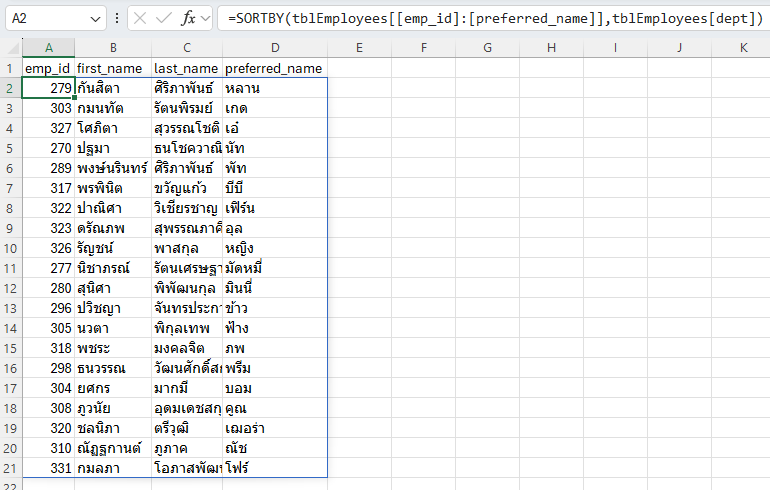
Task: Select cell containing emp_id 277
Action: tap(49, 268)
